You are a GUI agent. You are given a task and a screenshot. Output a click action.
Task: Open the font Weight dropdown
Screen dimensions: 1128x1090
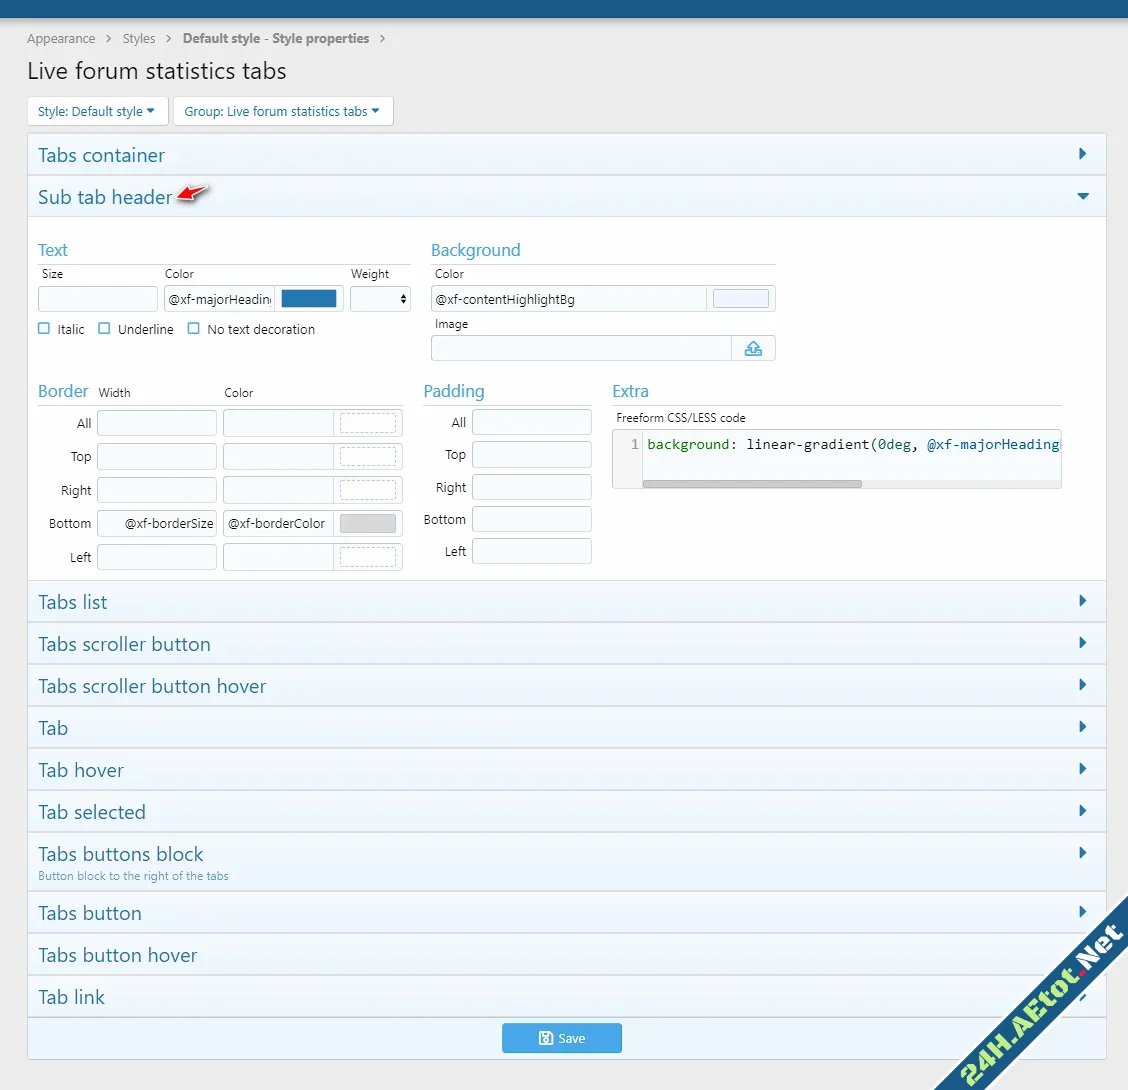point(380,298)
